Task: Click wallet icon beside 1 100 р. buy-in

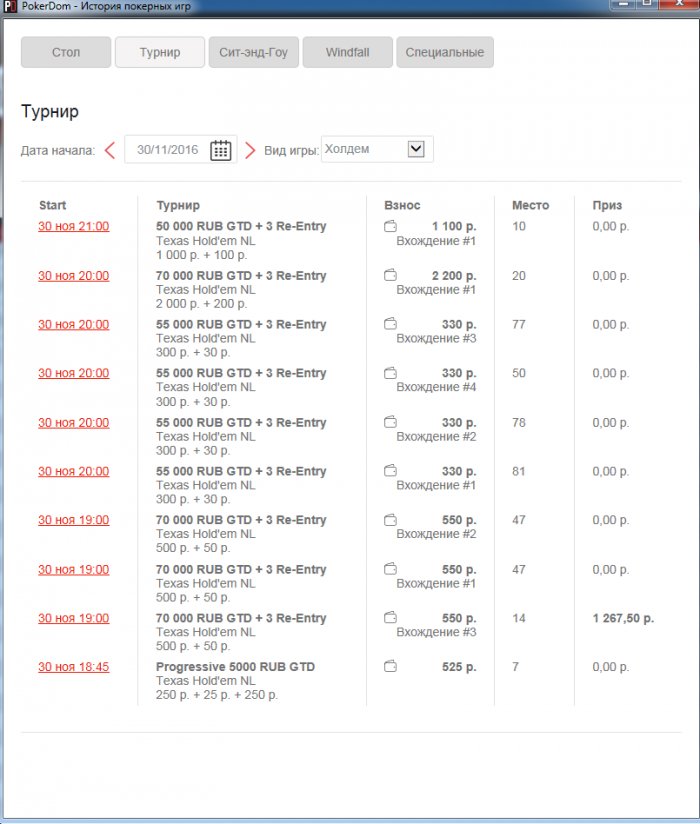Action: pos(391,227)
